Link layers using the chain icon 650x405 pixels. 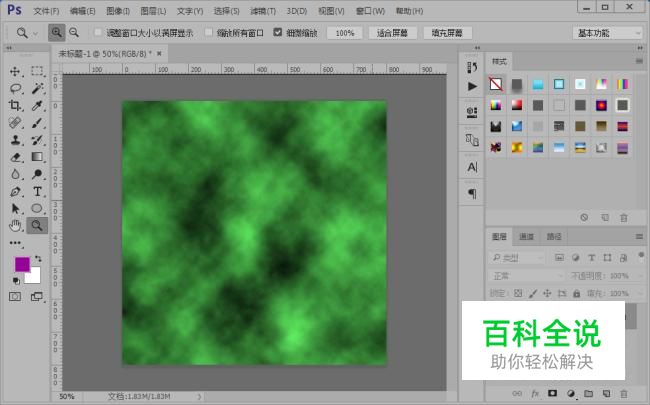click(517, 393)
